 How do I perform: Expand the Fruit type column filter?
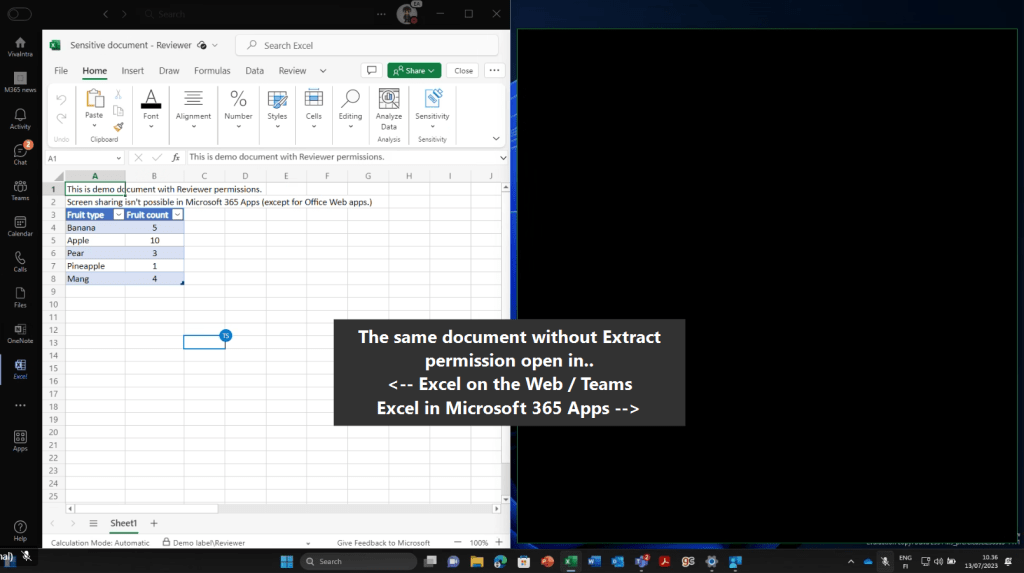click(119, 215)
